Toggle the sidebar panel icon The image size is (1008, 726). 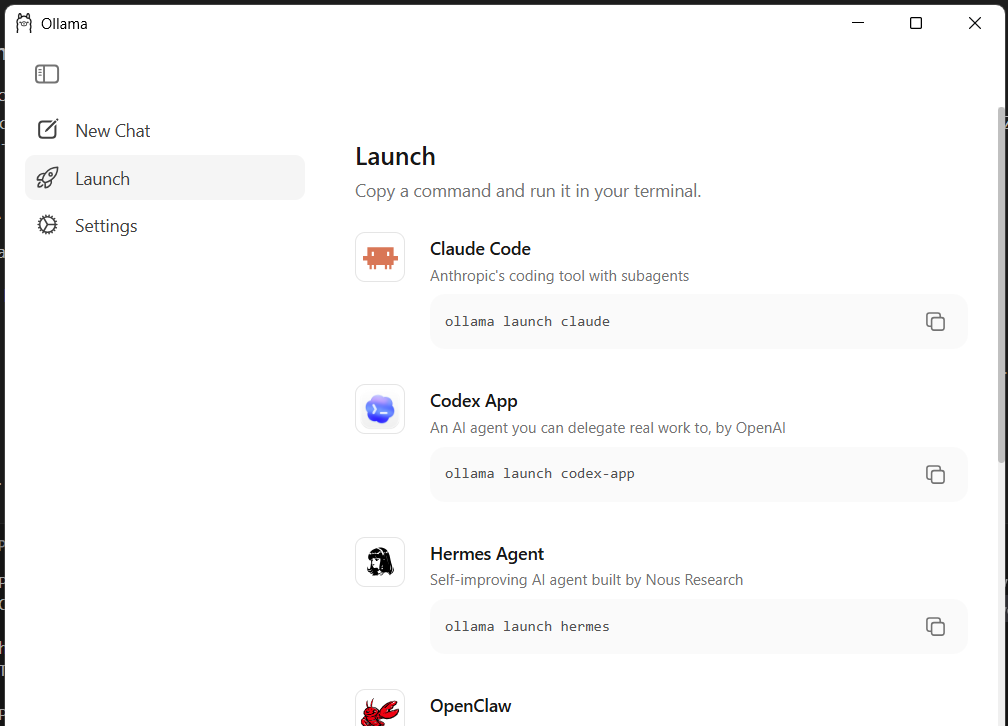click(x=47, y=74)
